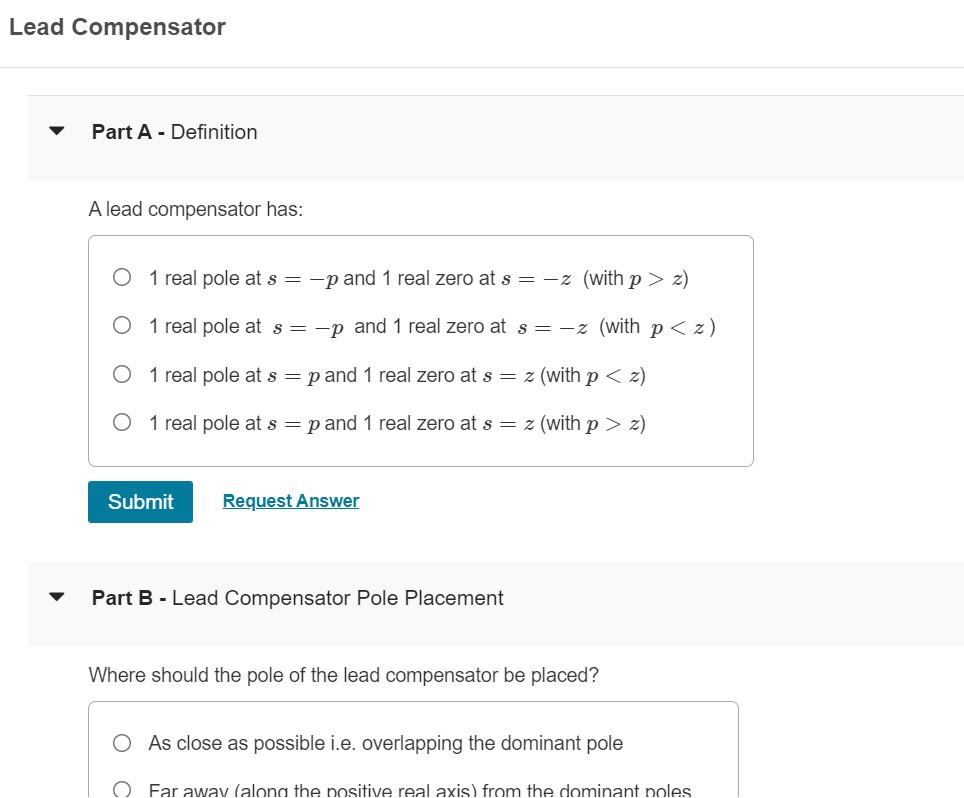Click the Part A answer options box

click(x=420, y=349)
